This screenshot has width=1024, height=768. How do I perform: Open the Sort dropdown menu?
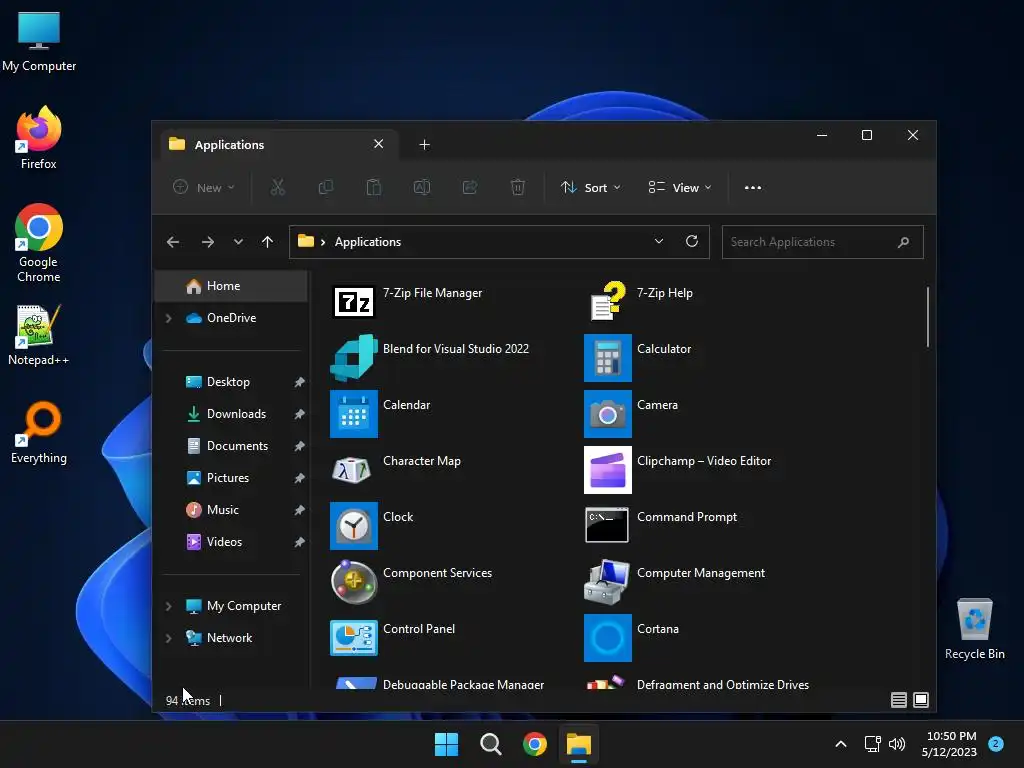point(590,187)
